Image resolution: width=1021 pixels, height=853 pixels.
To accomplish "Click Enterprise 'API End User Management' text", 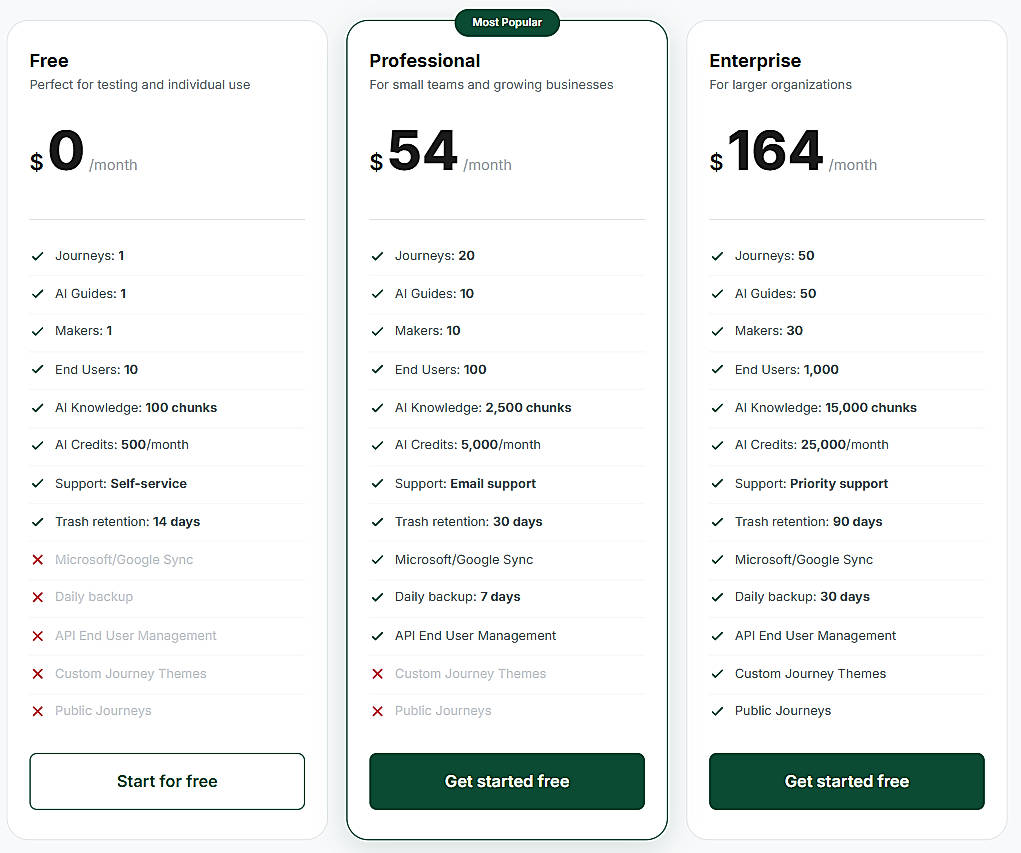I will [x=815, y=636].
